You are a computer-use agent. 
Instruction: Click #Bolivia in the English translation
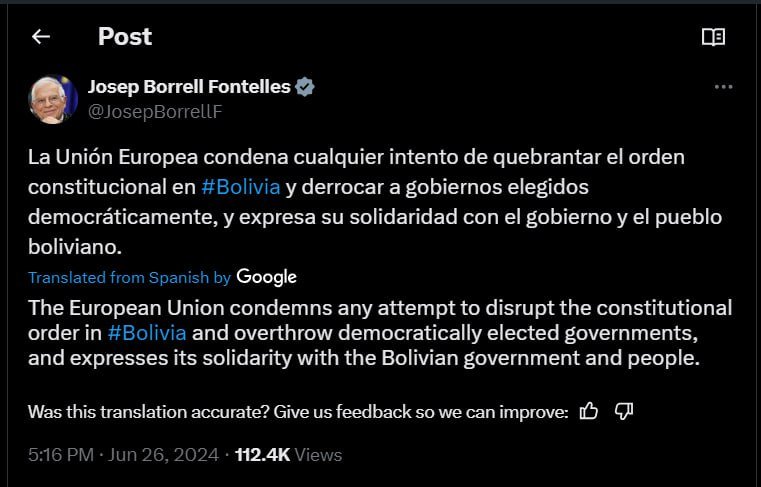click(x=147, y=333)
